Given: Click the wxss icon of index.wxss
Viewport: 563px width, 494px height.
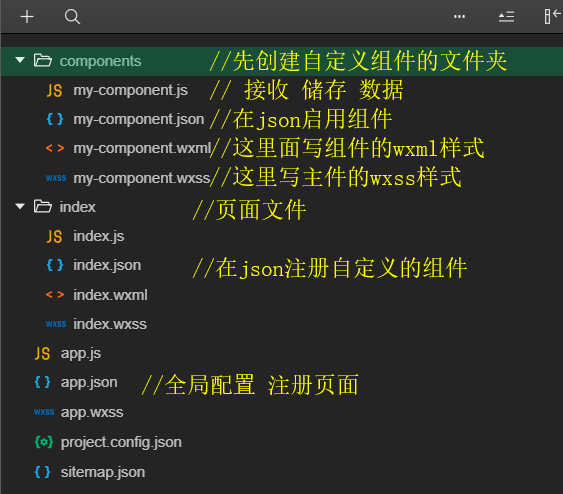Looking at the screenshot, I should coord(56,324).
